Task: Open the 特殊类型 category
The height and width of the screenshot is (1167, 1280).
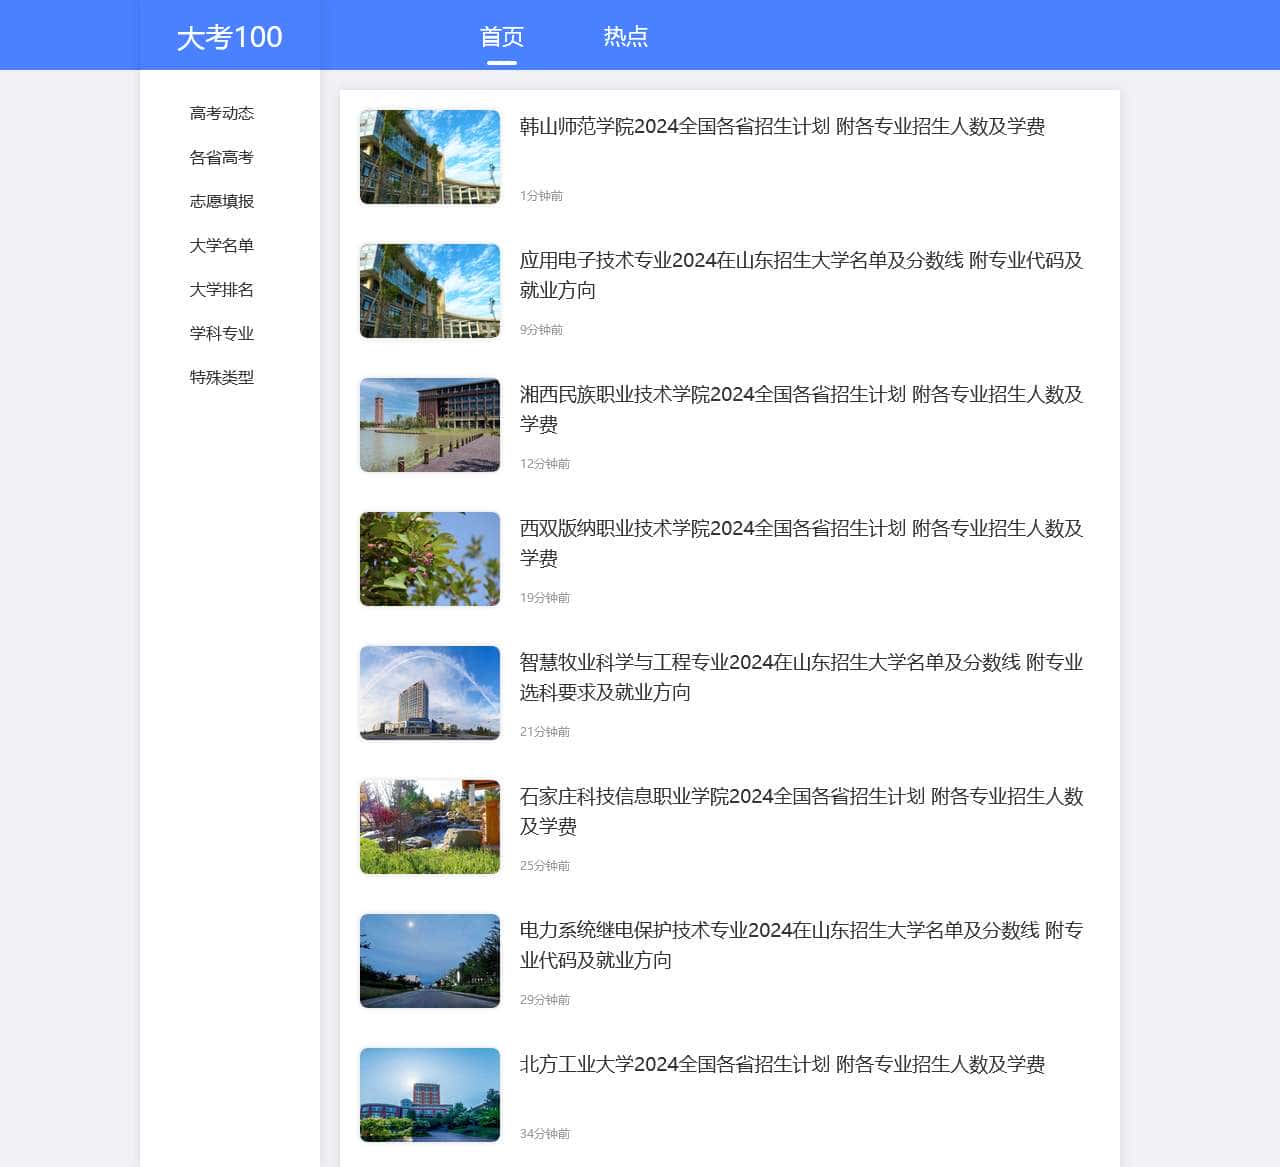Action: [221, 377]
